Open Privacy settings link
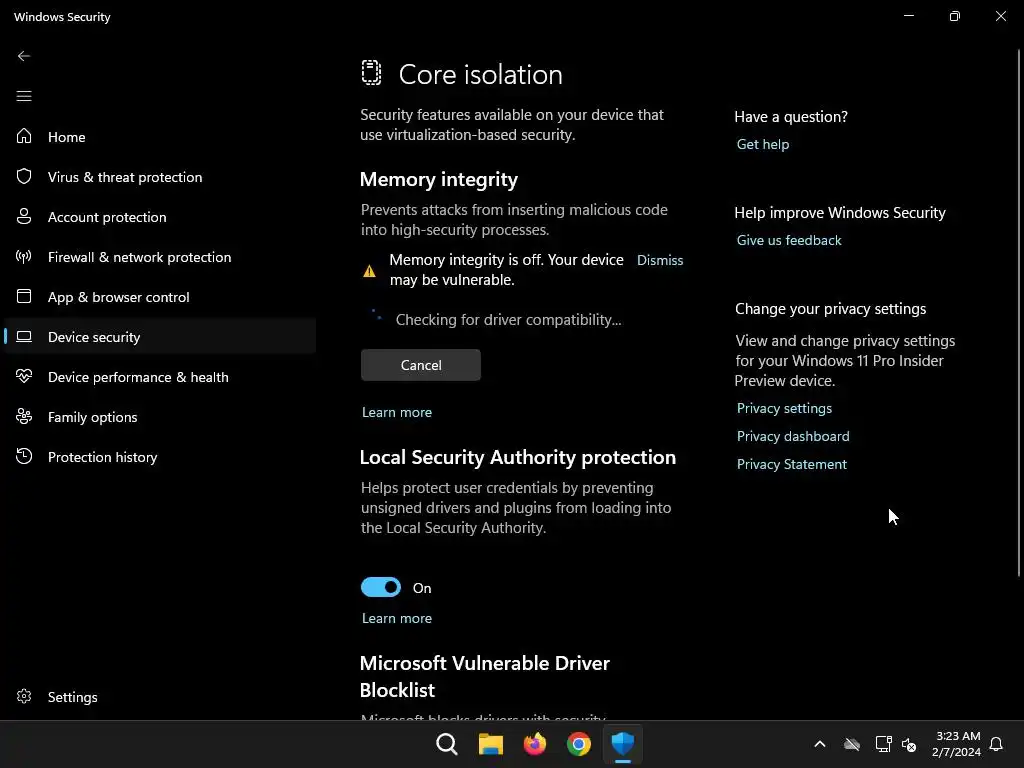1024x768 pixels. [x=784, y=408]
